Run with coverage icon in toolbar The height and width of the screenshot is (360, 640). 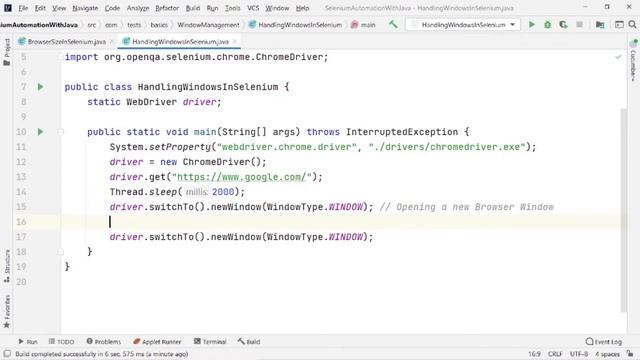pyautogui.click(x=563, y=24)
